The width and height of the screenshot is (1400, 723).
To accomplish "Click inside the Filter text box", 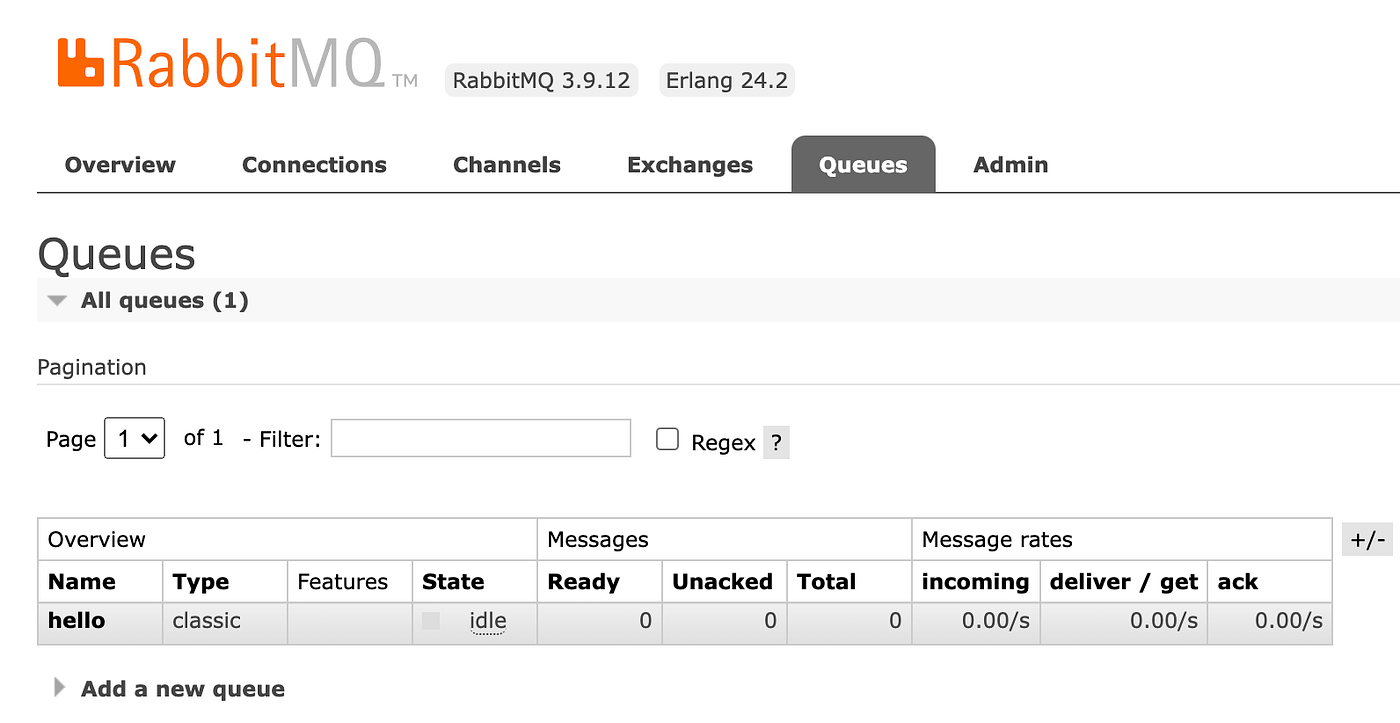I will tap(480, 438).
